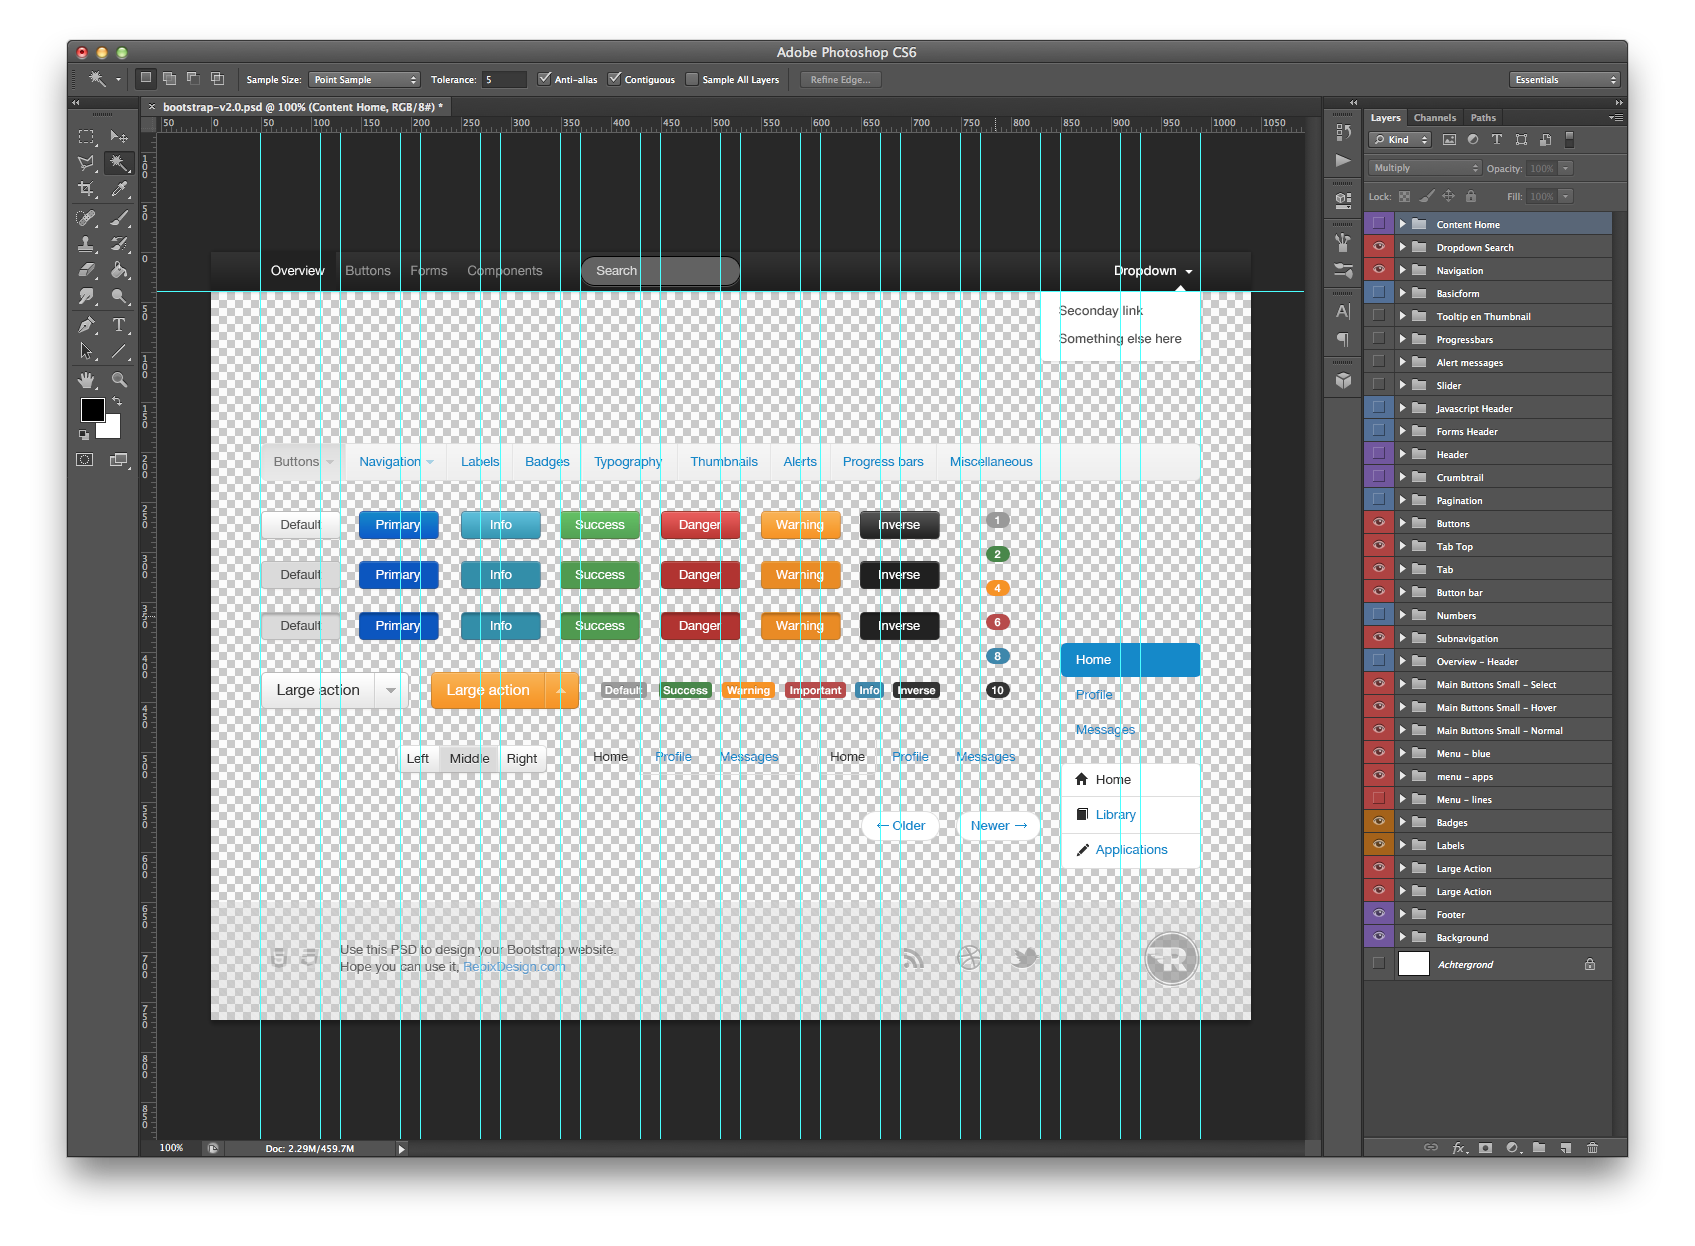Select the Layers tab
1695x1246 pixels.
coord(1385,117)
